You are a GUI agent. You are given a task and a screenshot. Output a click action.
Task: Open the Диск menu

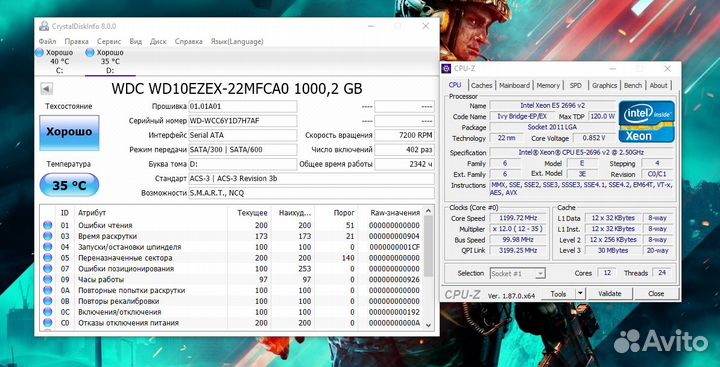coord(158,41)
